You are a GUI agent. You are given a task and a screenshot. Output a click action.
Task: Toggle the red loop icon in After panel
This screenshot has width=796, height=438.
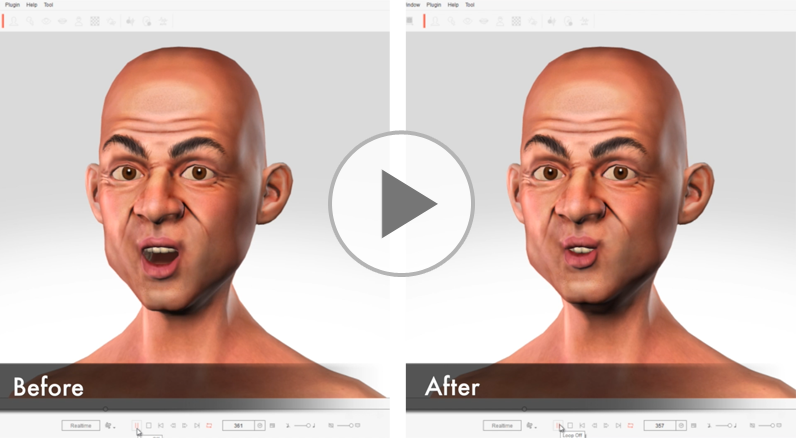pyautogui.click(x=630, y=425)
